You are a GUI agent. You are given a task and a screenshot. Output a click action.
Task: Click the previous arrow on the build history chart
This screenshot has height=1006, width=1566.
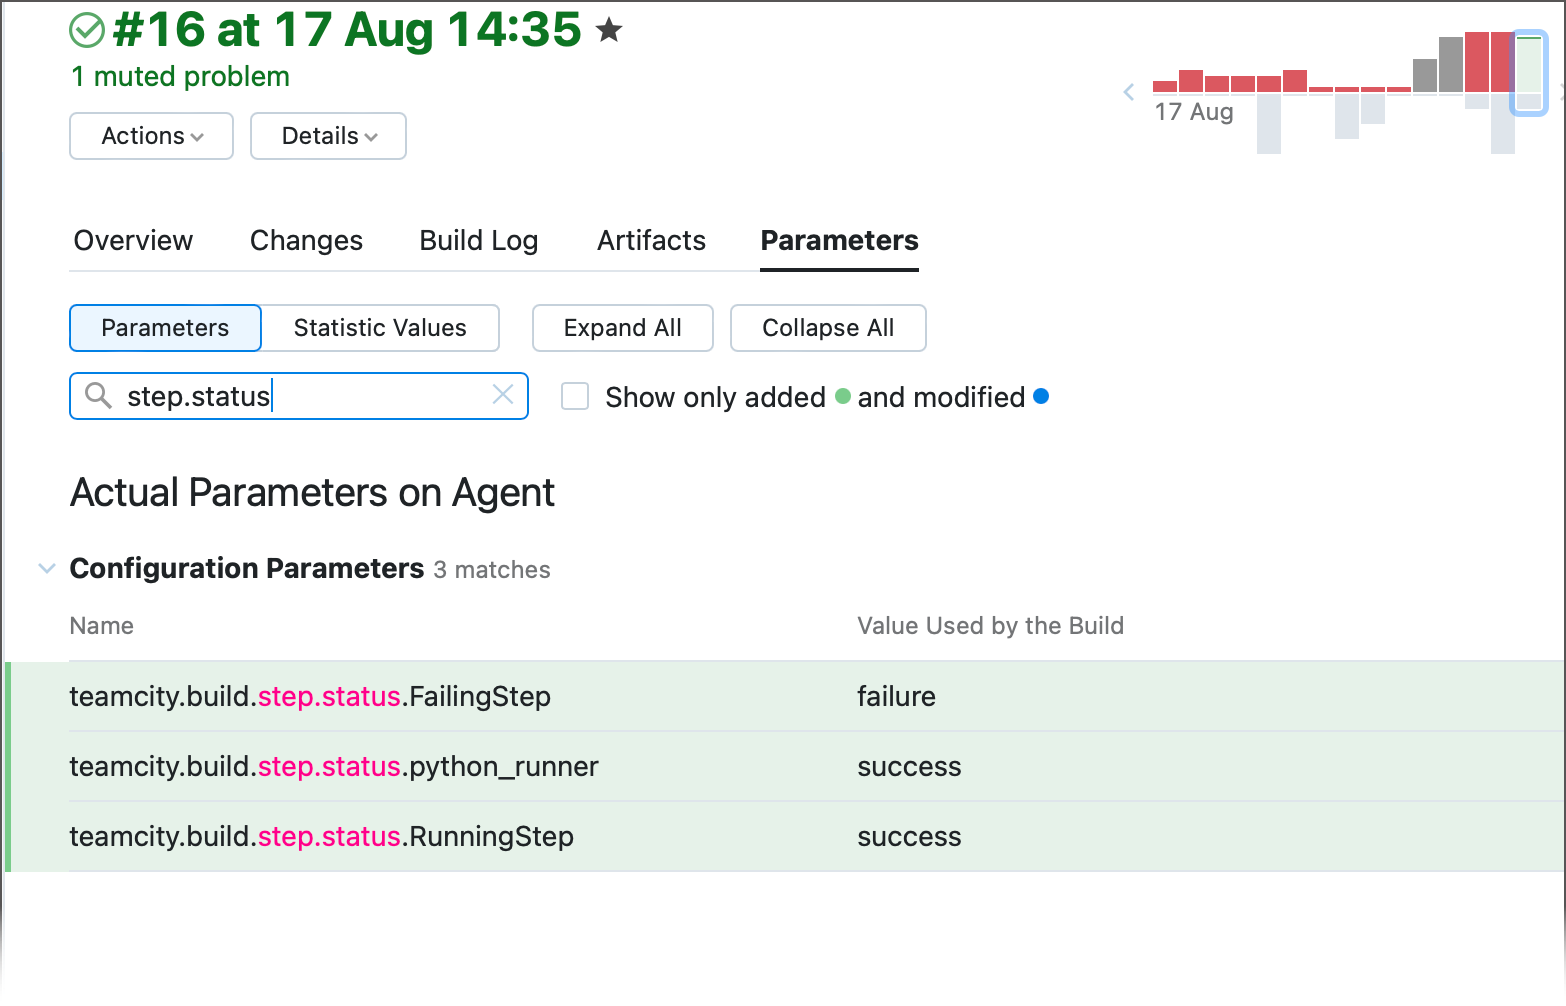click(1129, 92)
